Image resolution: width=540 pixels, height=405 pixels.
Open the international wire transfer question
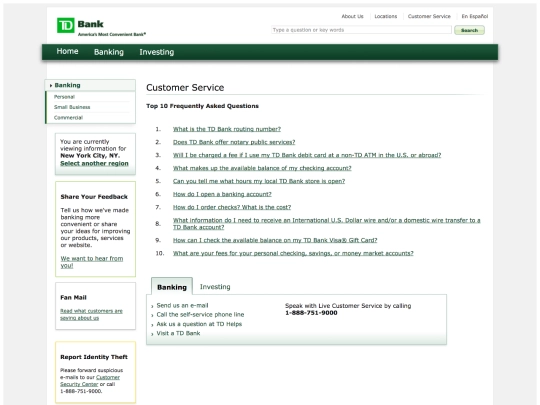point(326,224)
